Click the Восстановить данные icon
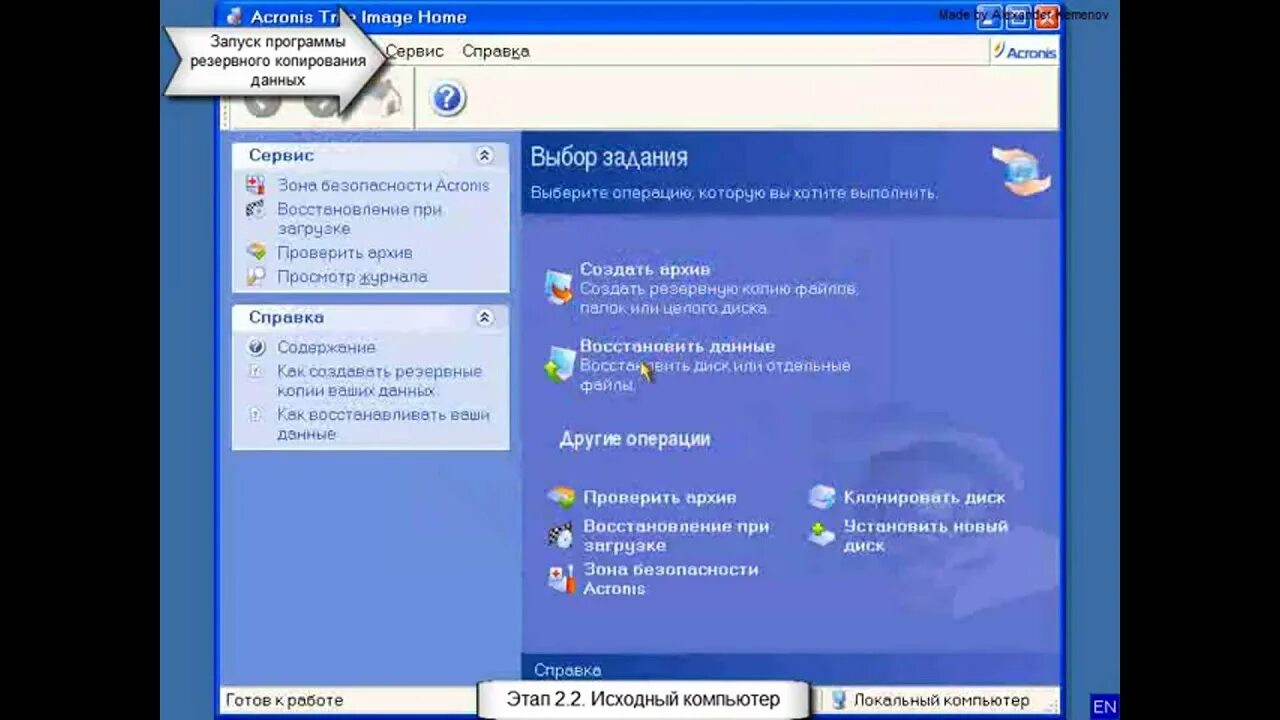 click(559, 364)
